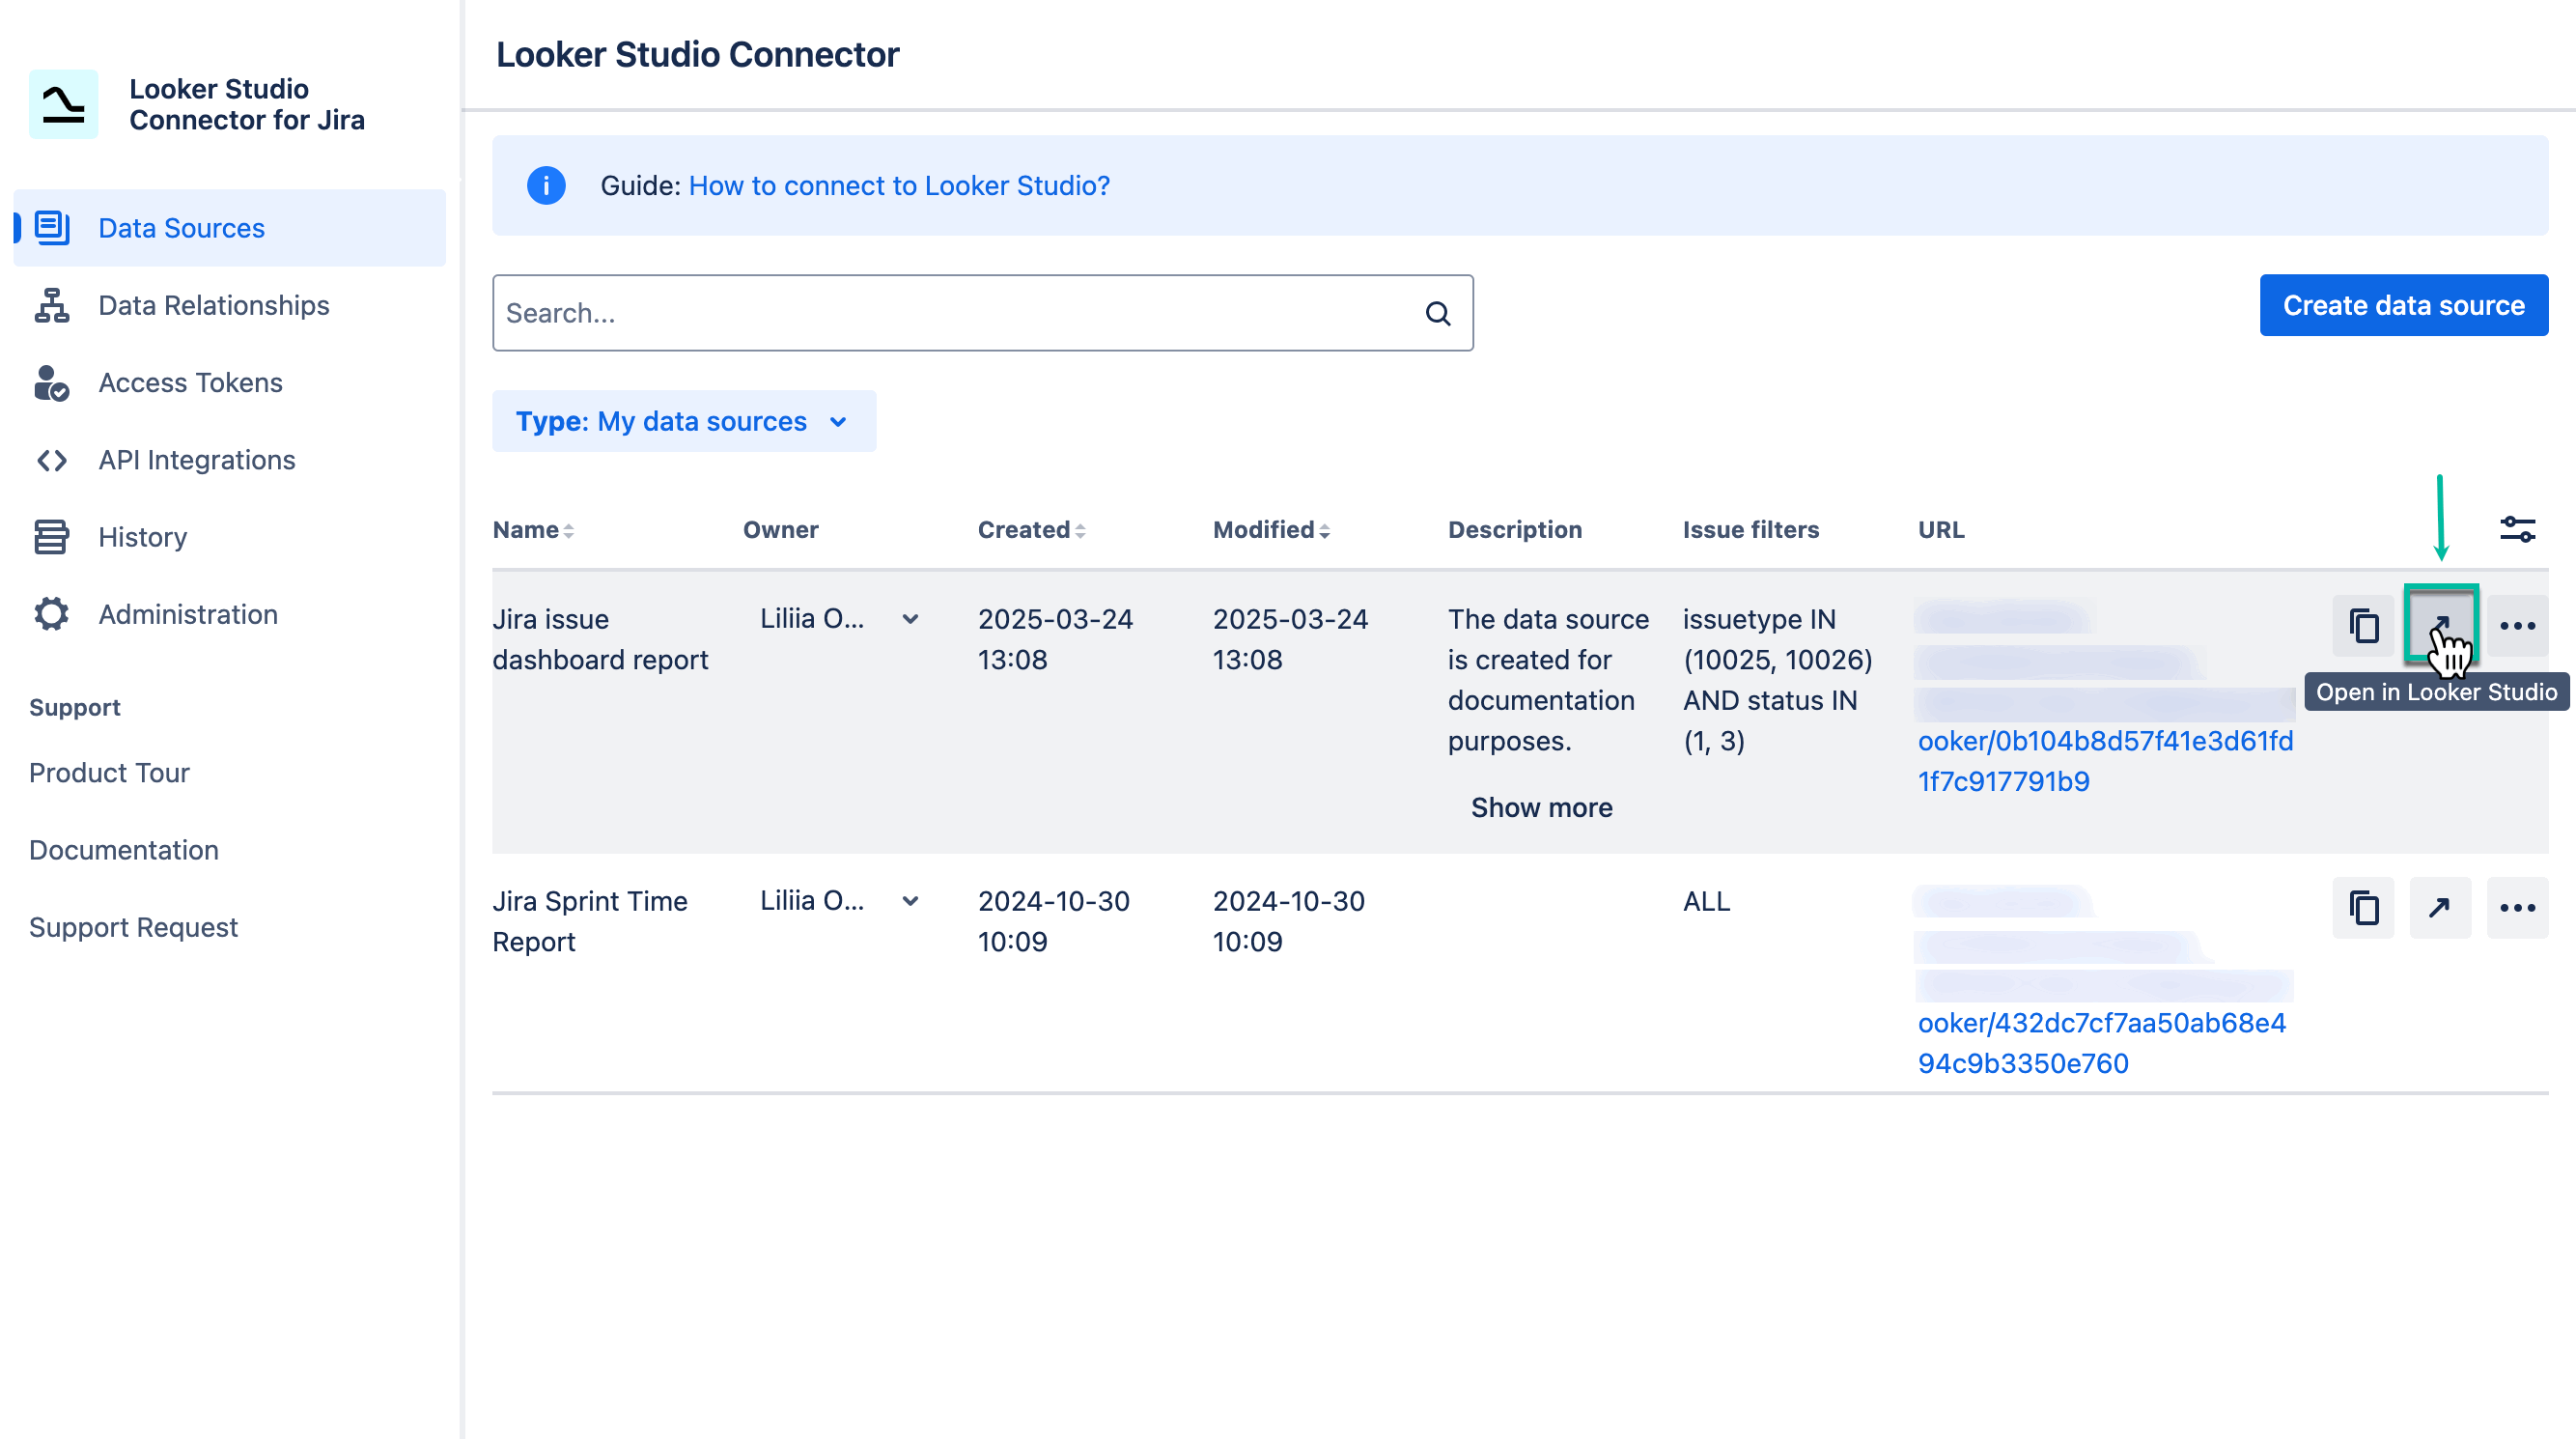The image size is (2576, 1439).
Task: Expand the Type: My data sources filter
Action: [x=683, y=421]
